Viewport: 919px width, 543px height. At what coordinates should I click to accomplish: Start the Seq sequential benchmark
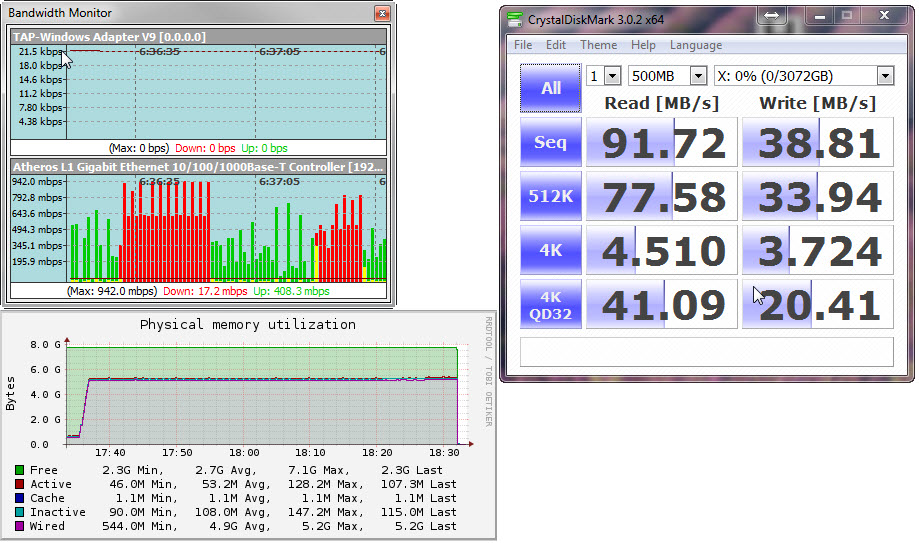point(550,142)
